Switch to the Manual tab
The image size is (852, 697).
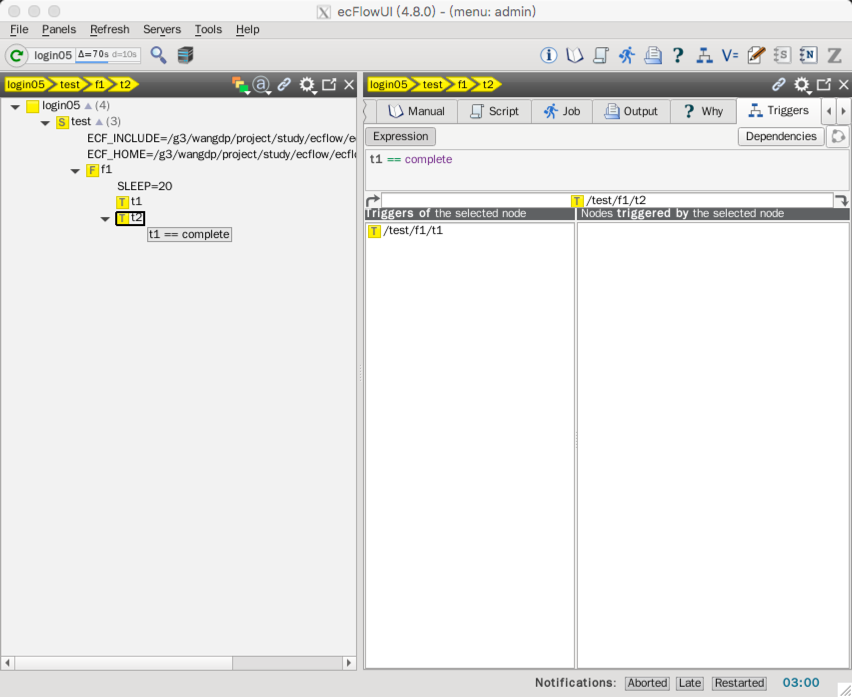point(416,111)
